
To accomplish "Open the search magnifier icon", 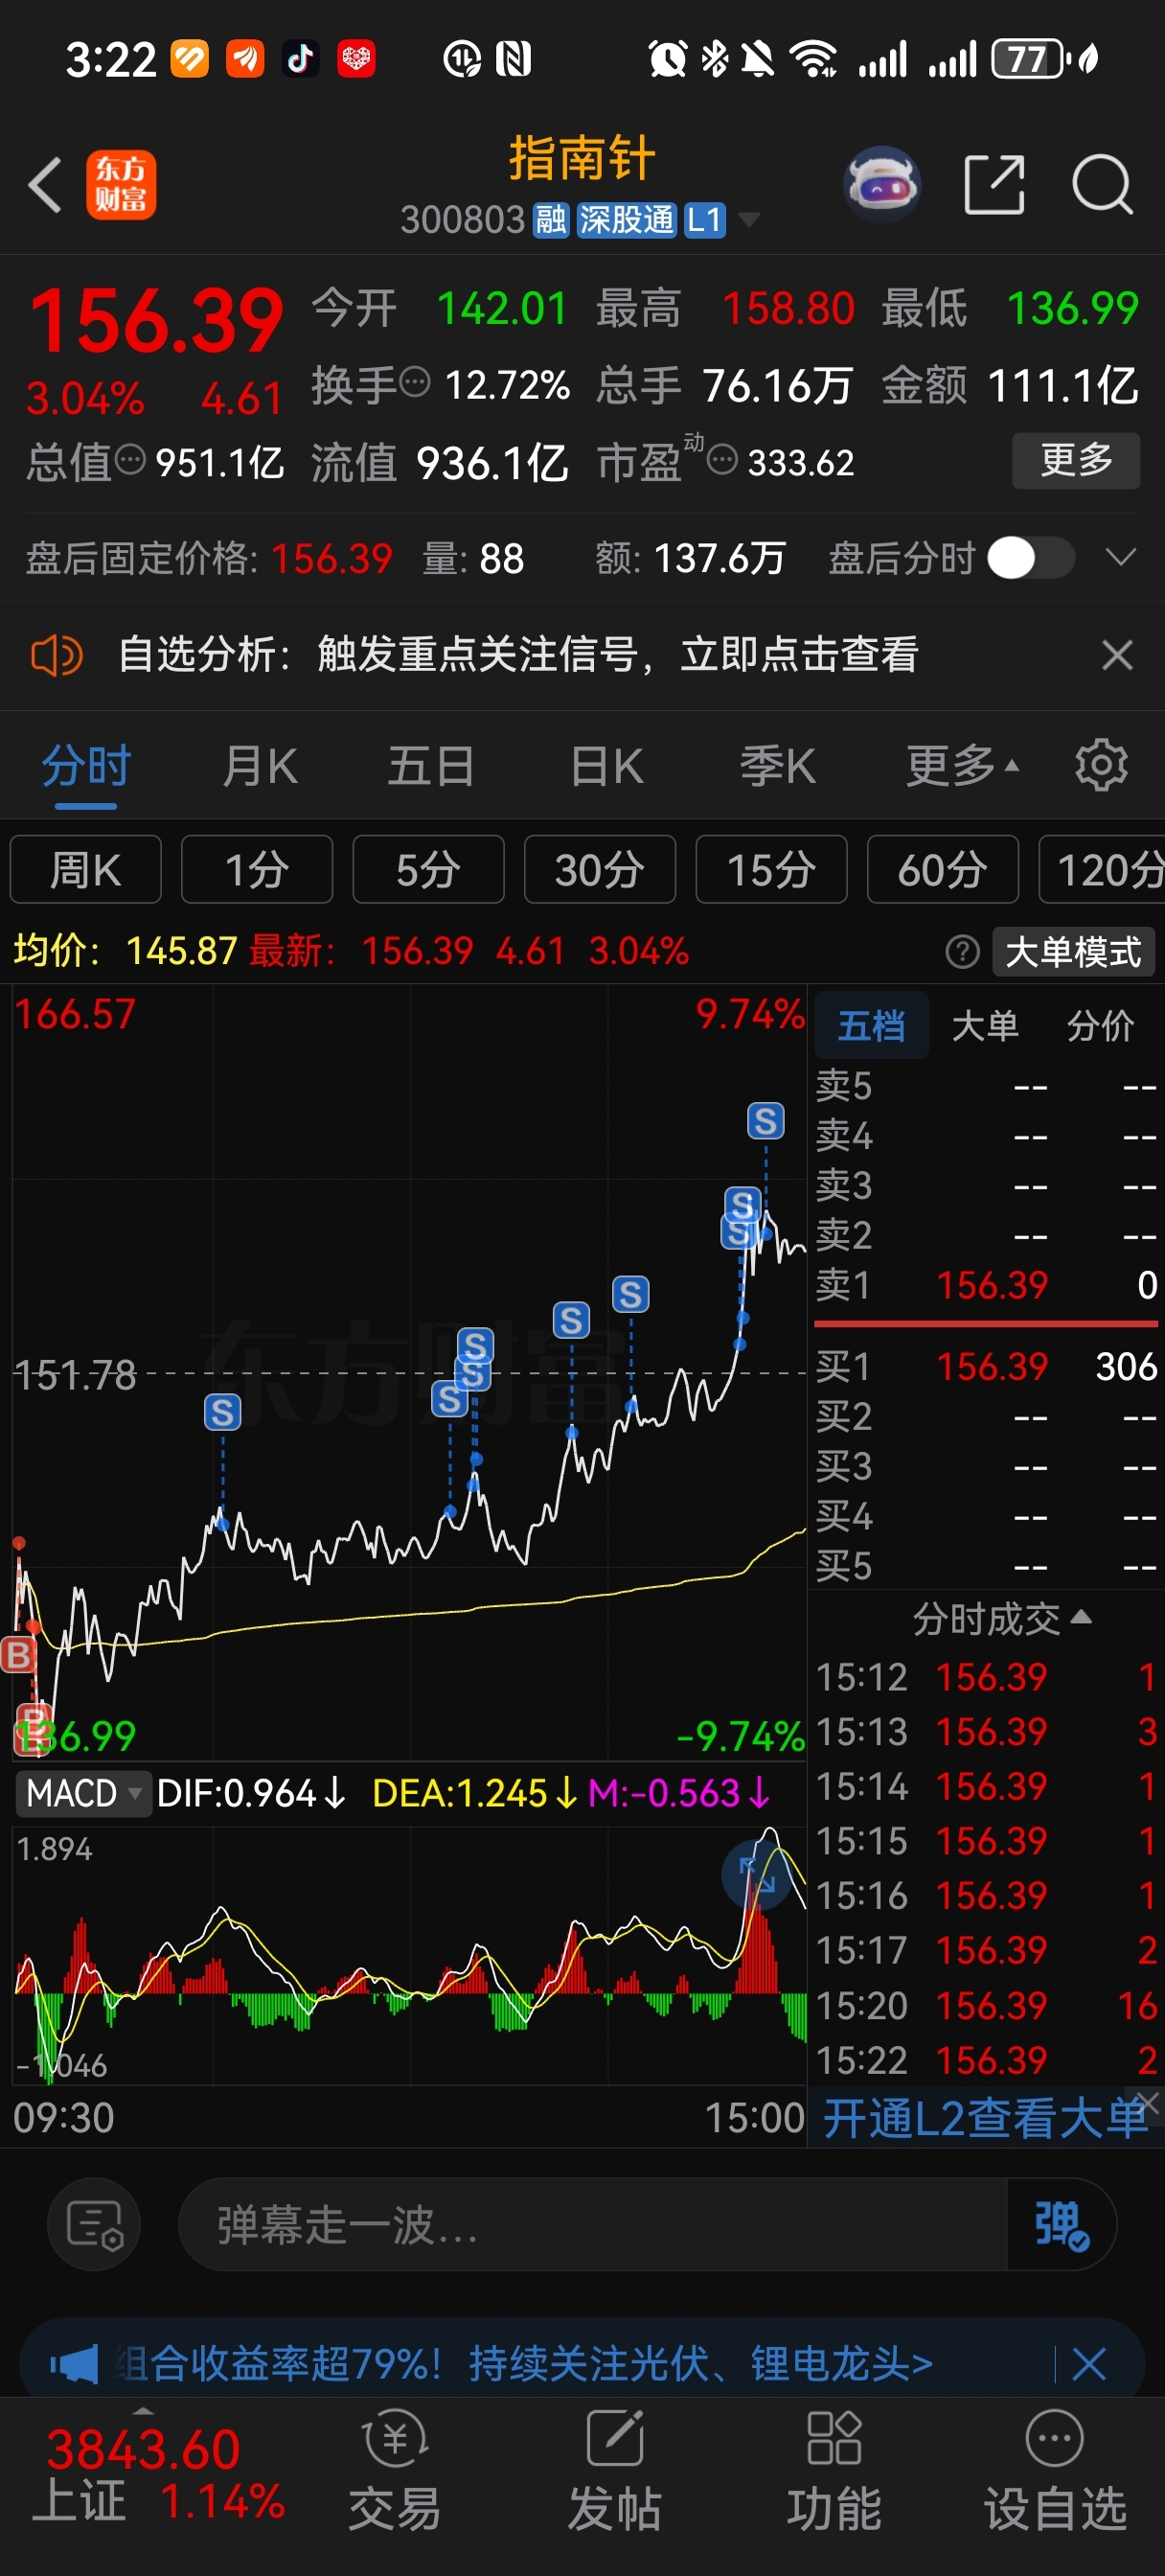I will [x=1102, y=185].
